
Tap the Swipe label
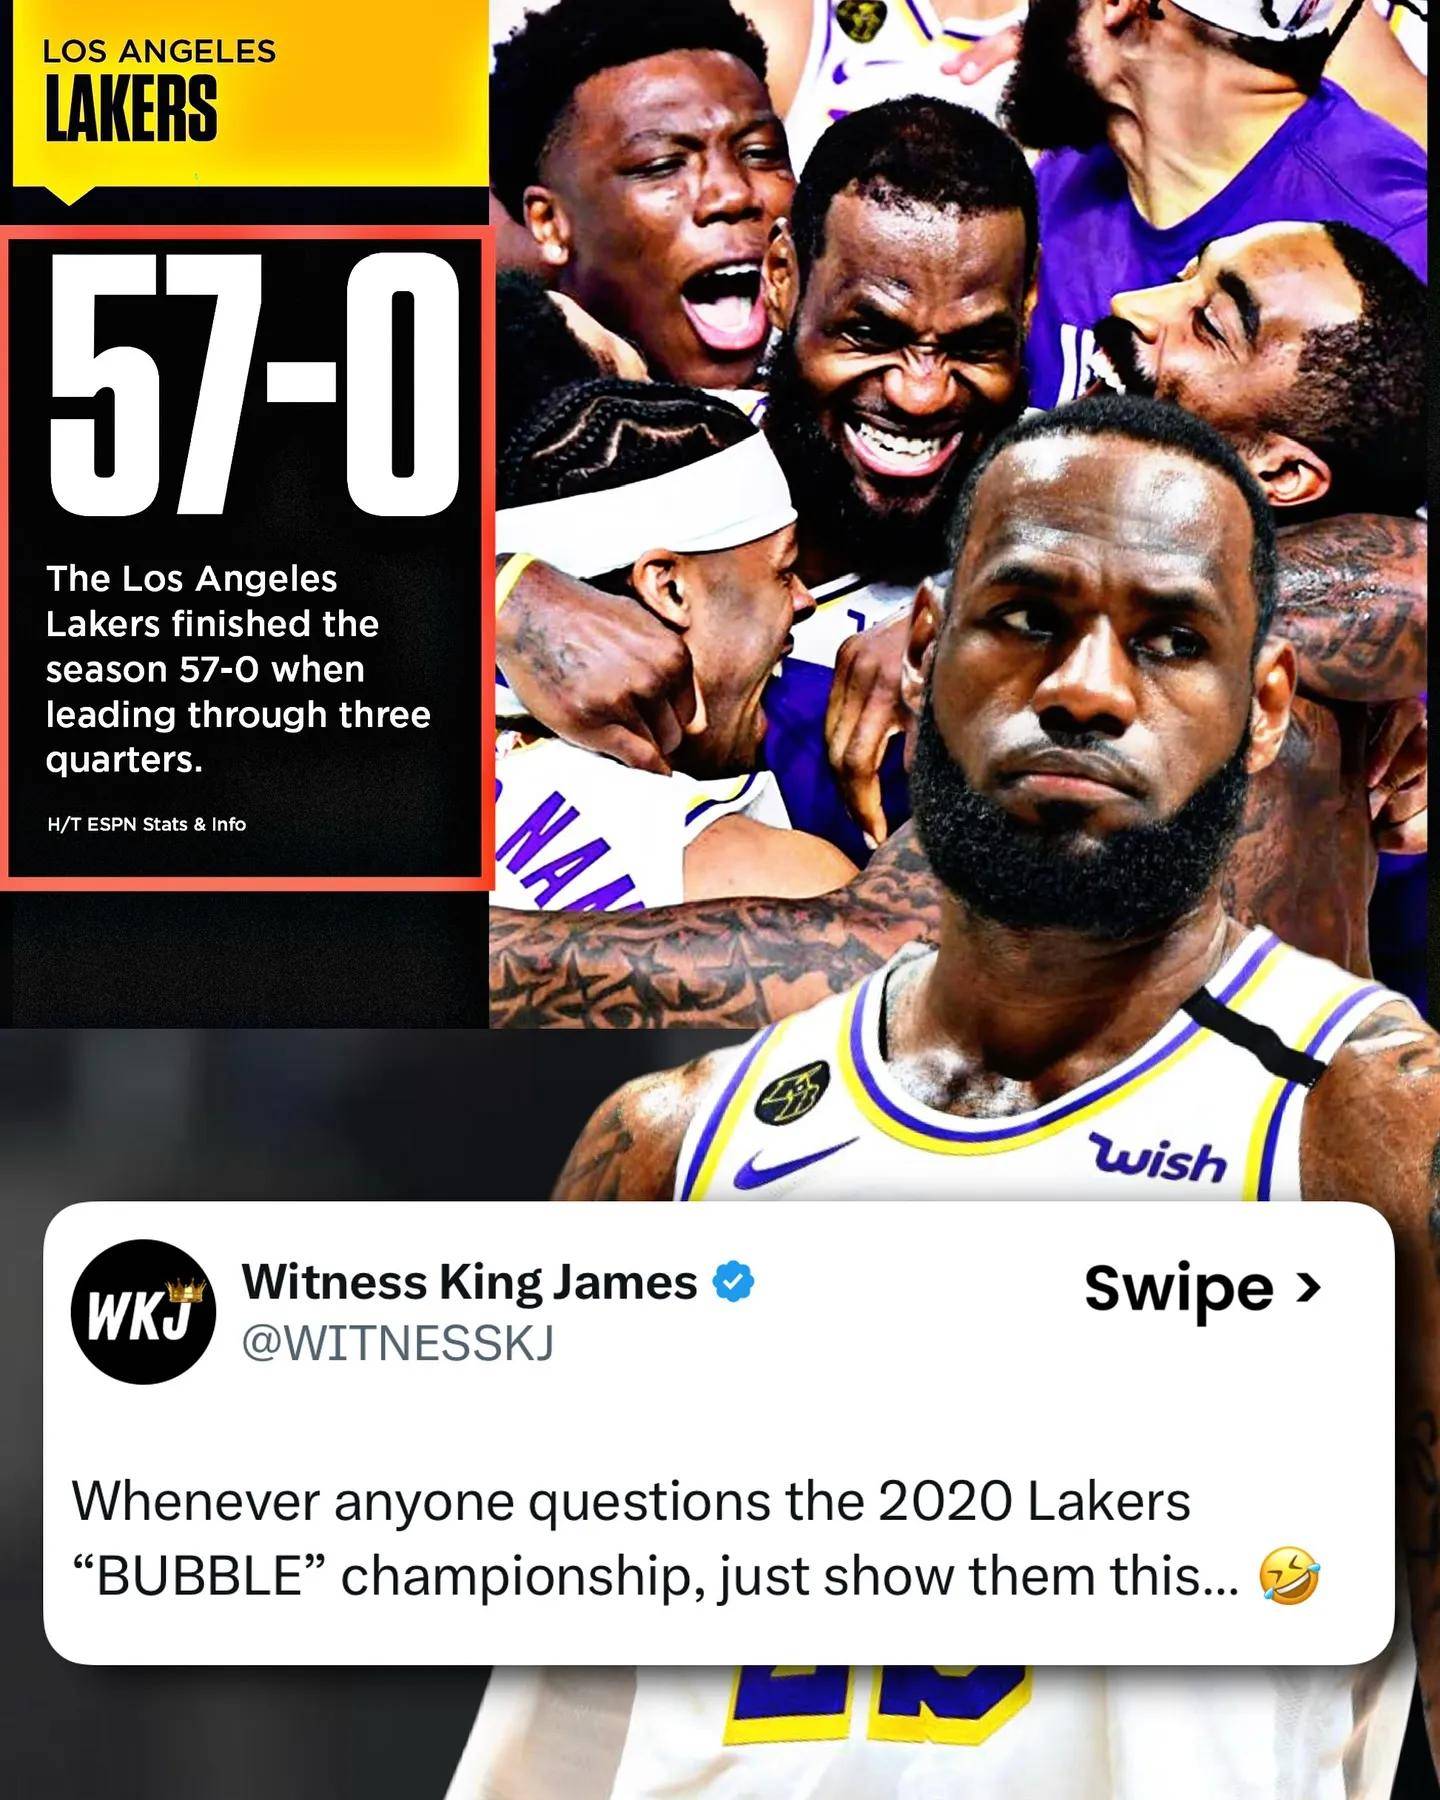pyautogui.click(x=1179, y=1290)
